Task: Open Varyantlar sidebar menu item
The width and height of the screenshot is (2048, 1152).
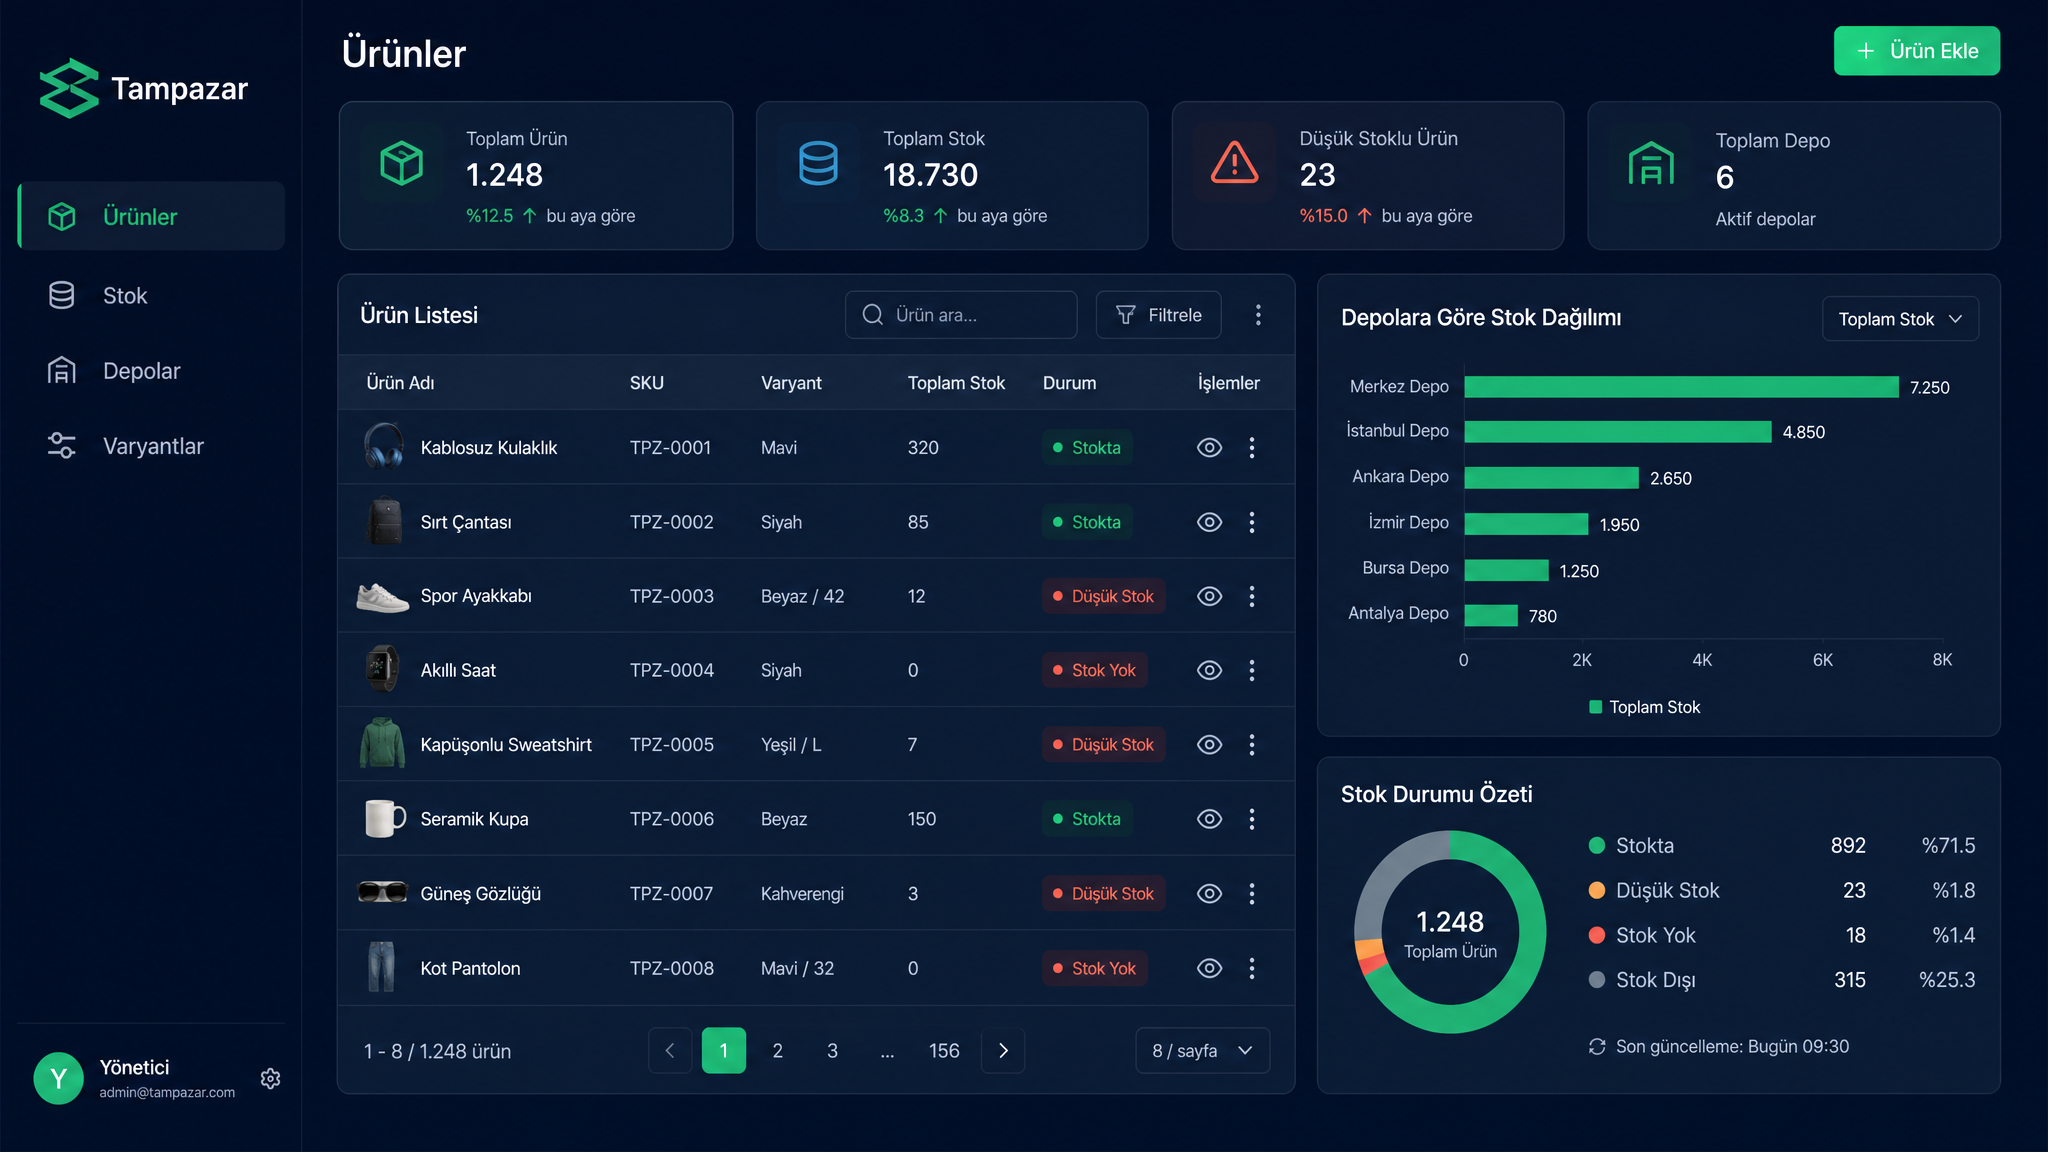Action: point(151,446)
